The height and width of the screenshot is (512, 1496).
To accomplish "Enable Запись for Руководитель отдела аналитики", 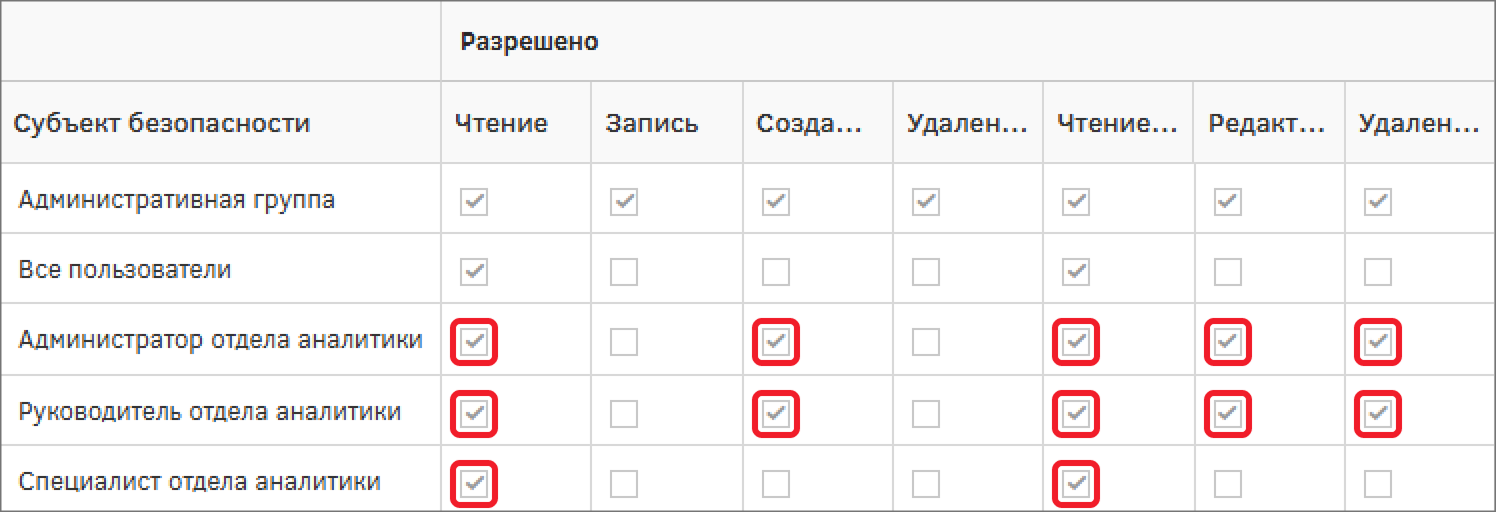I will (x=624, y=413).
